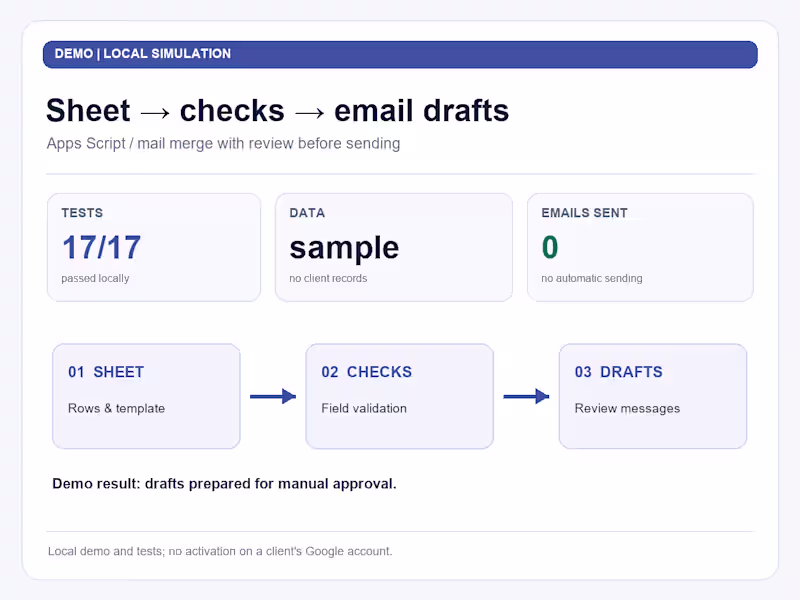This screenshot has height=600, width=800.
Task: Click the arrow between Checks and Drafts steps
Action: (527, 396)
